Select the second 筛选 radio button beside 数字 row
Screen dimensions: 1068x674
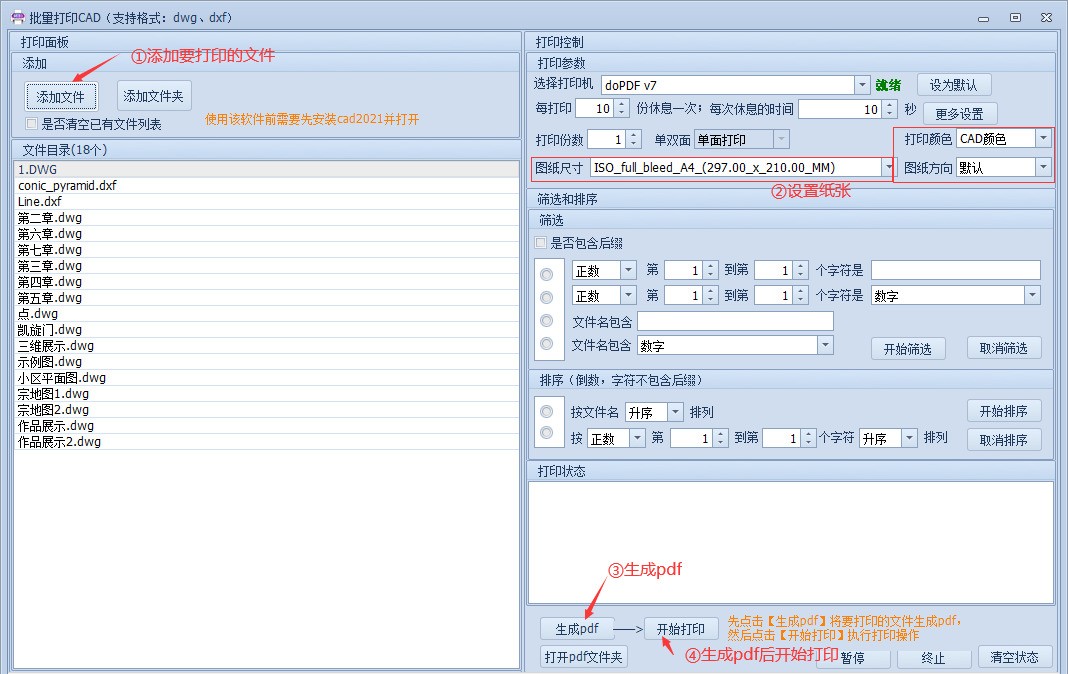pyautogui.click(x=546, y=298)
